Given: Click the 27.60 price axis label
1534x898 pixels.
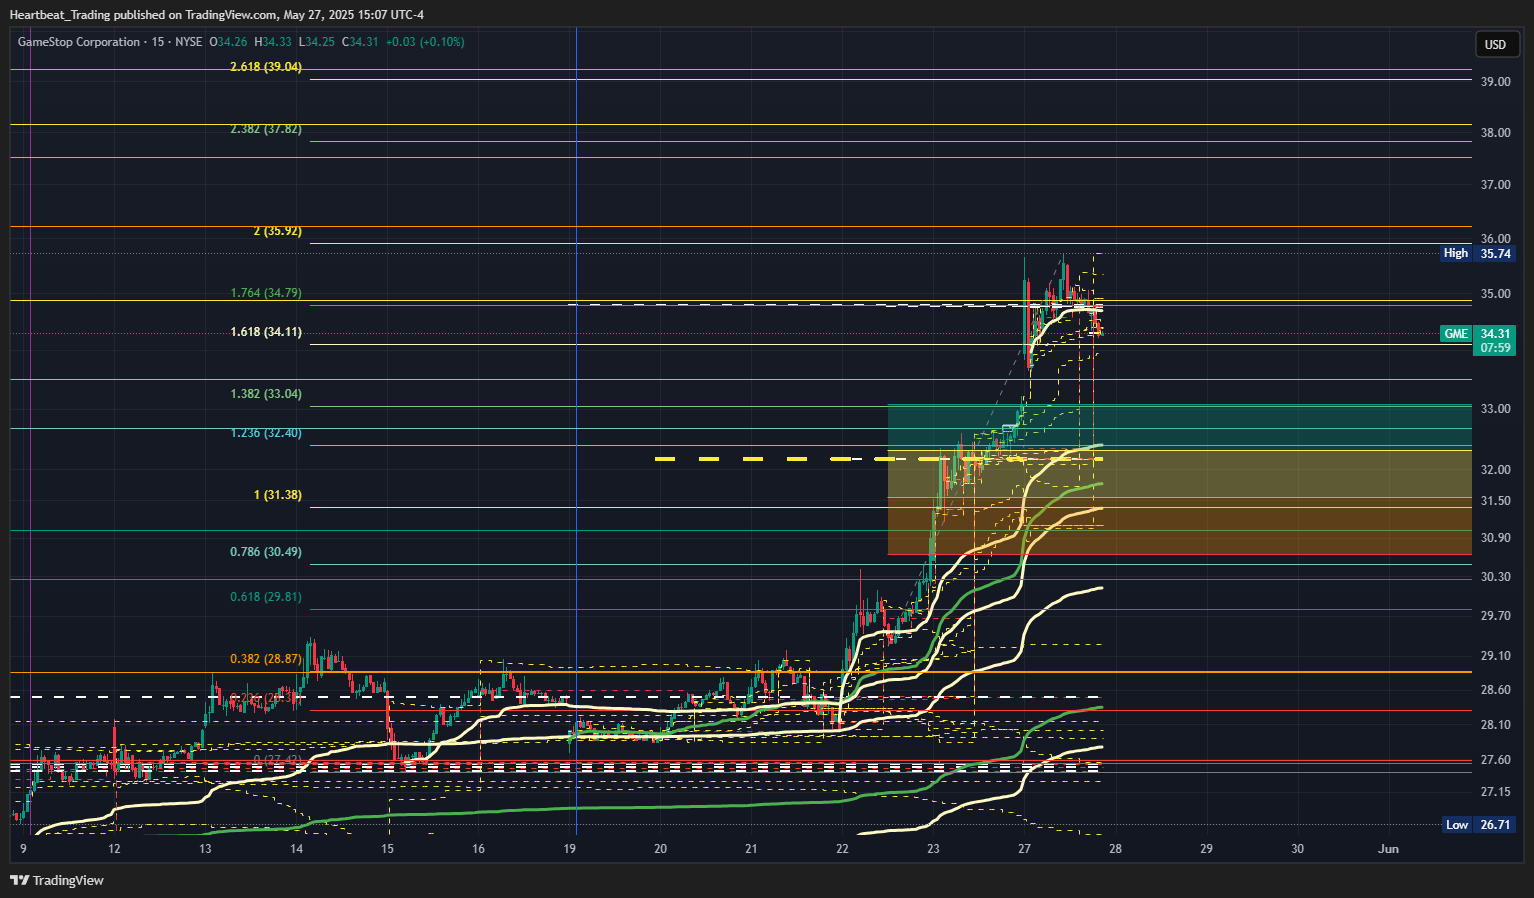Looking at the screenshot, I should (1495, 760).
